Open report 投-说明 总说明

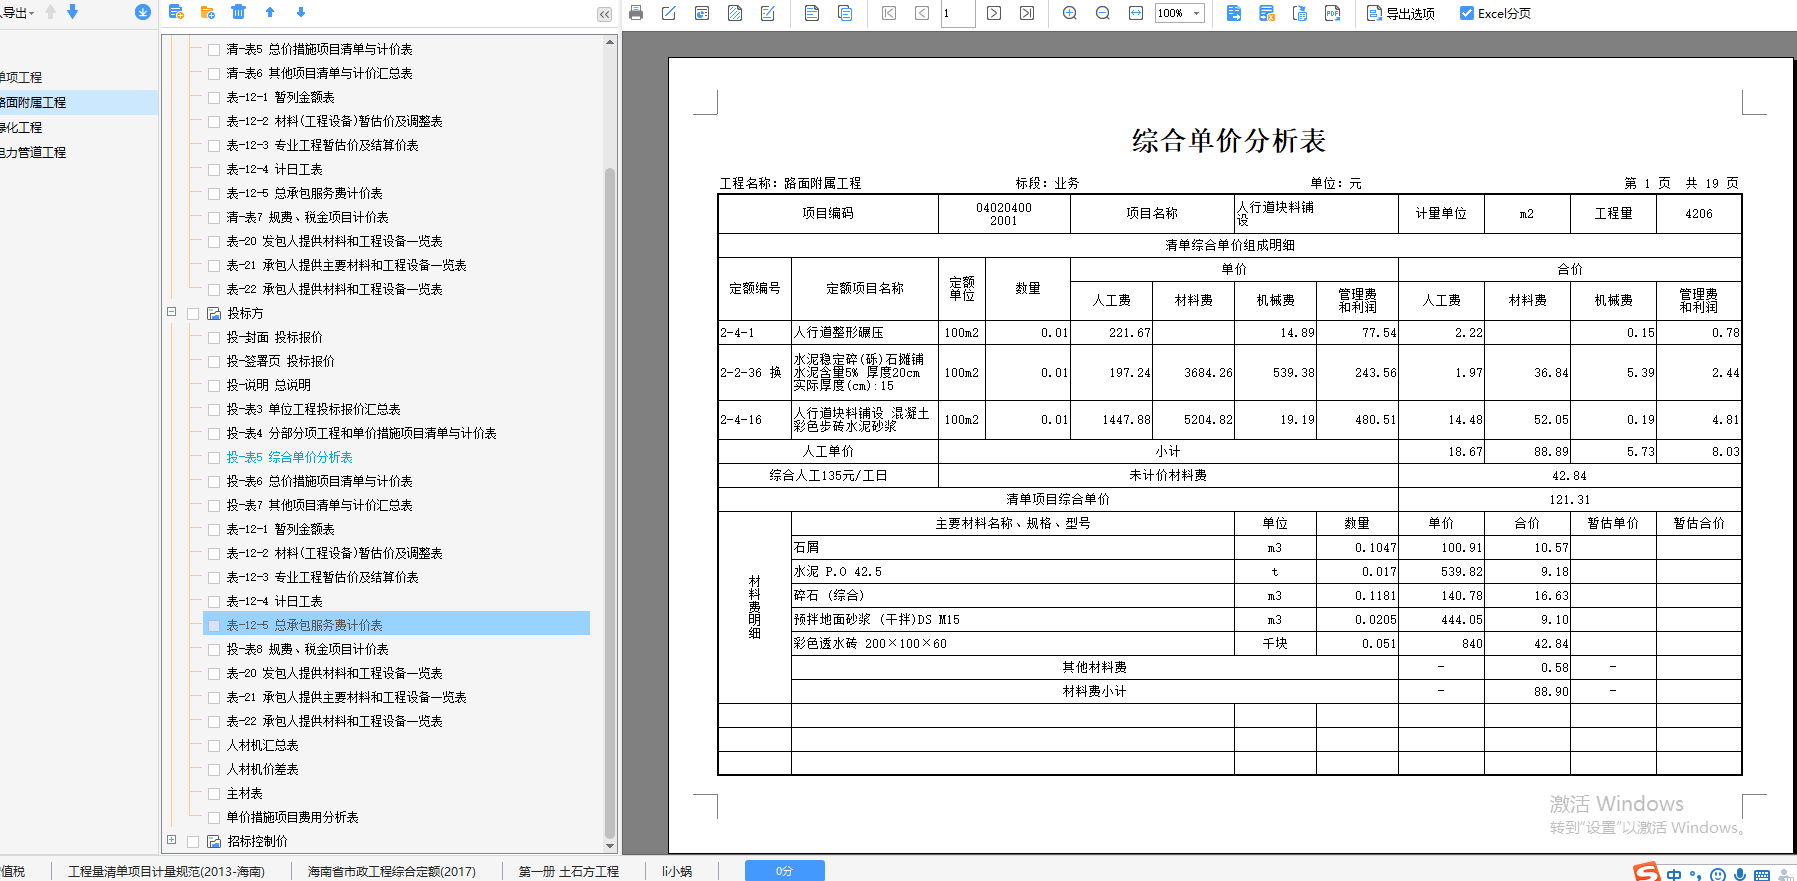pos(268,385)
